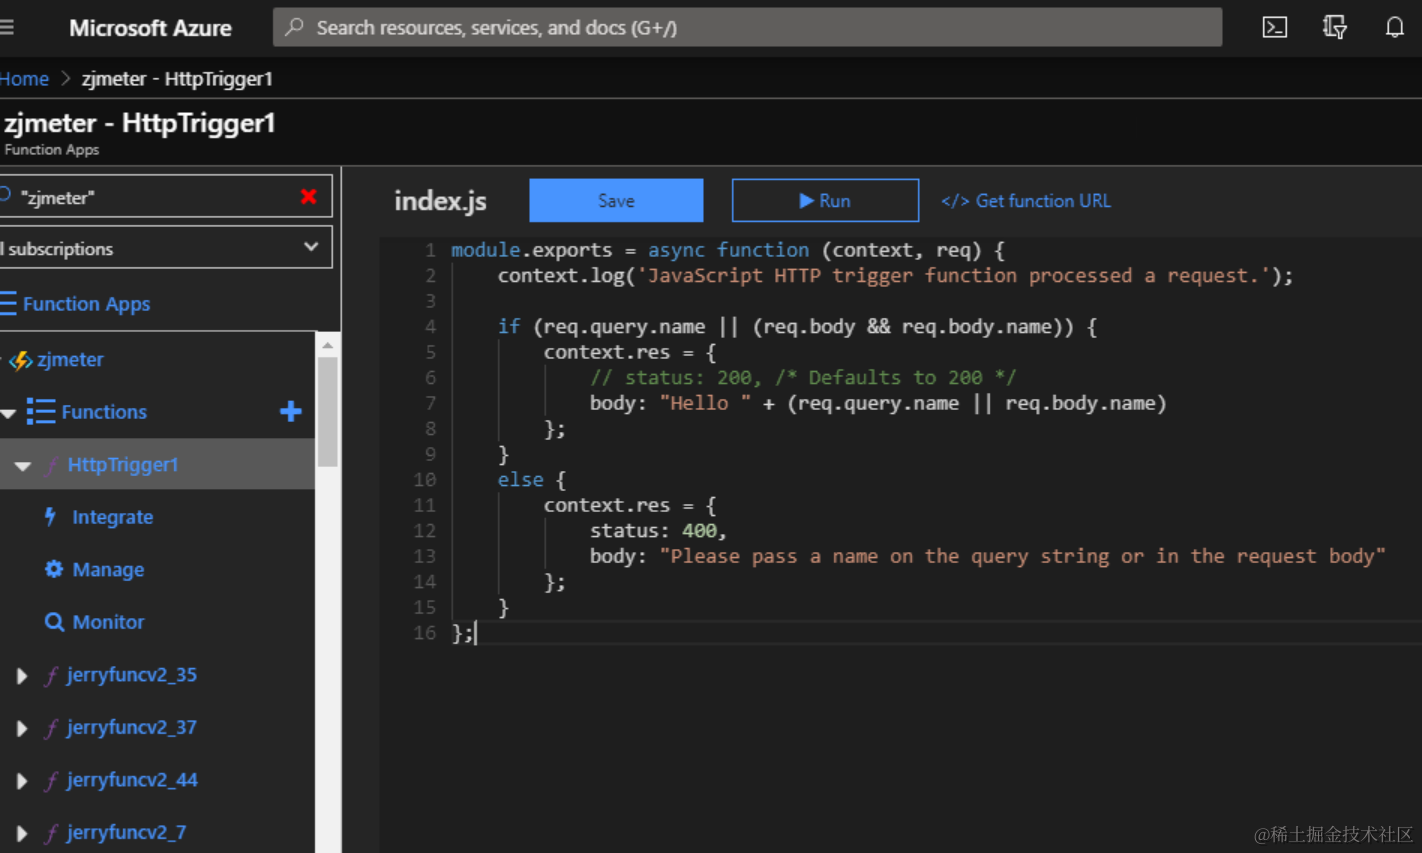This screenshot has height=853, width=1422.
Task: Add a new function with the plus icon
Action: point(291,411)
